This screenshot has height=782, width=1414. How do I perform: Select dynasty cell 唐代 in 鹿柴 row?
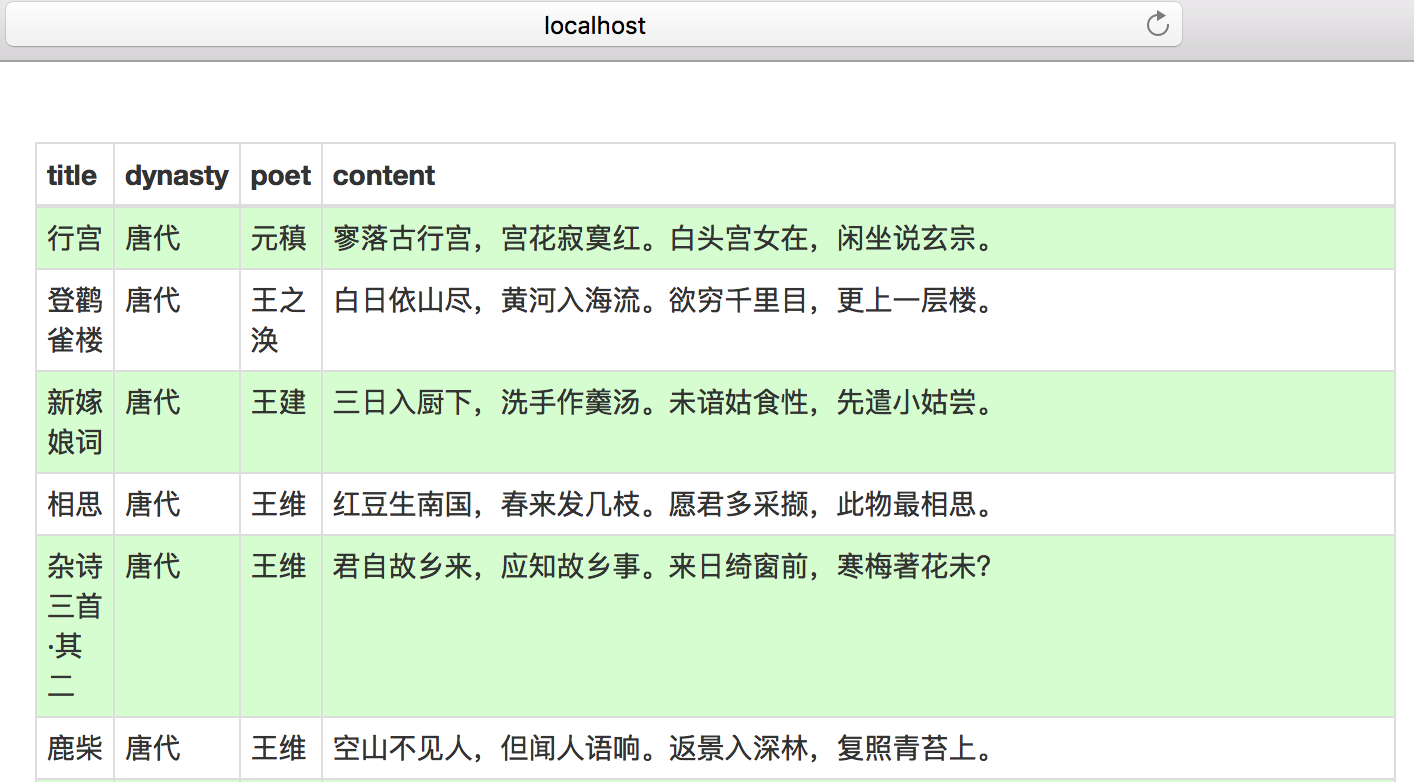[x=177, y=748]
